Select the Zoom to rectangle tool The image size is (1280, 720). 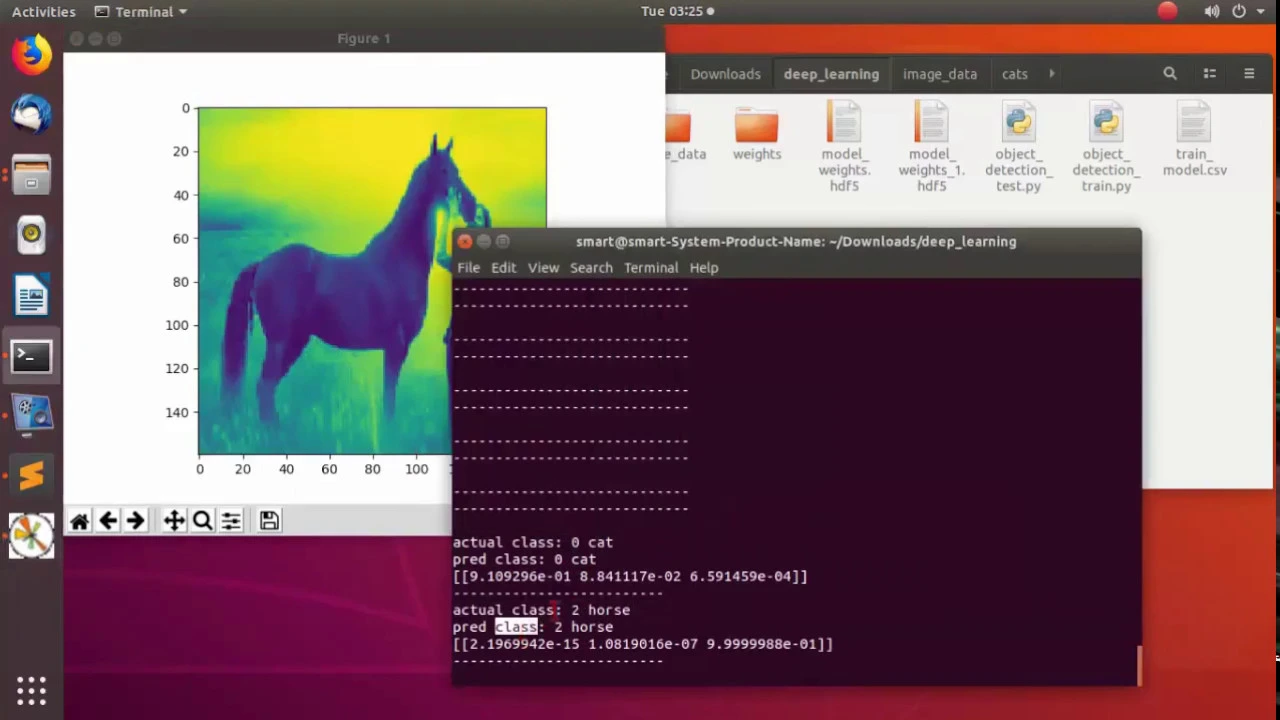click(202, 520)
